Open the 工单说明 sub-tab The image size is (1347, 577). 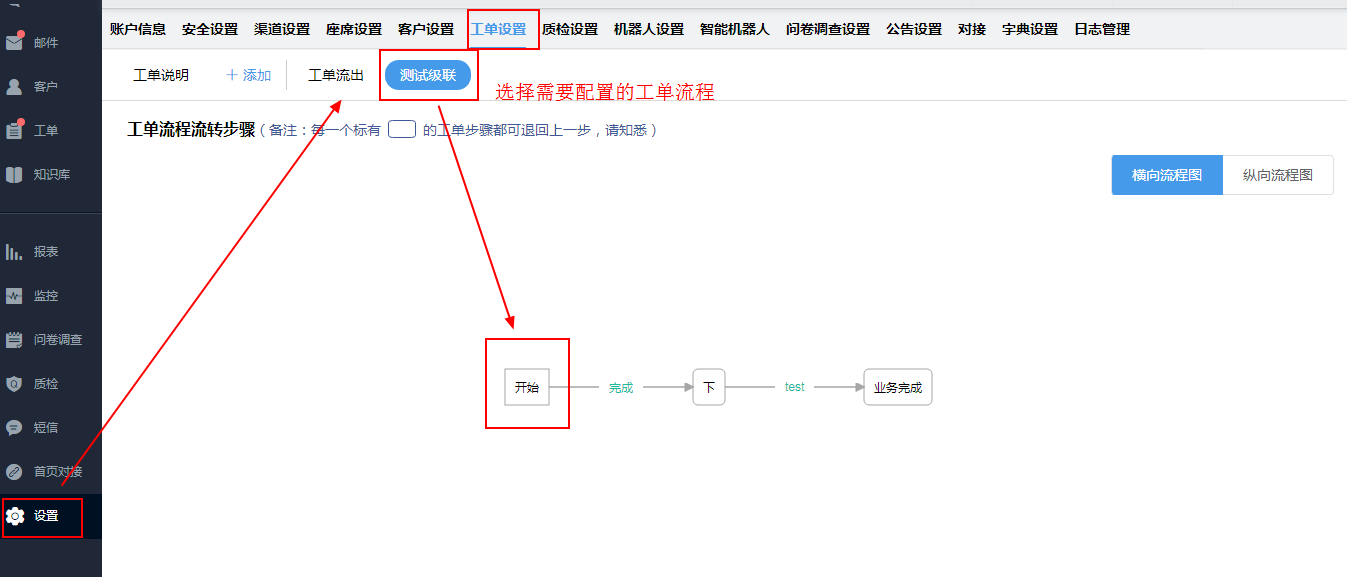coord(161,75)
